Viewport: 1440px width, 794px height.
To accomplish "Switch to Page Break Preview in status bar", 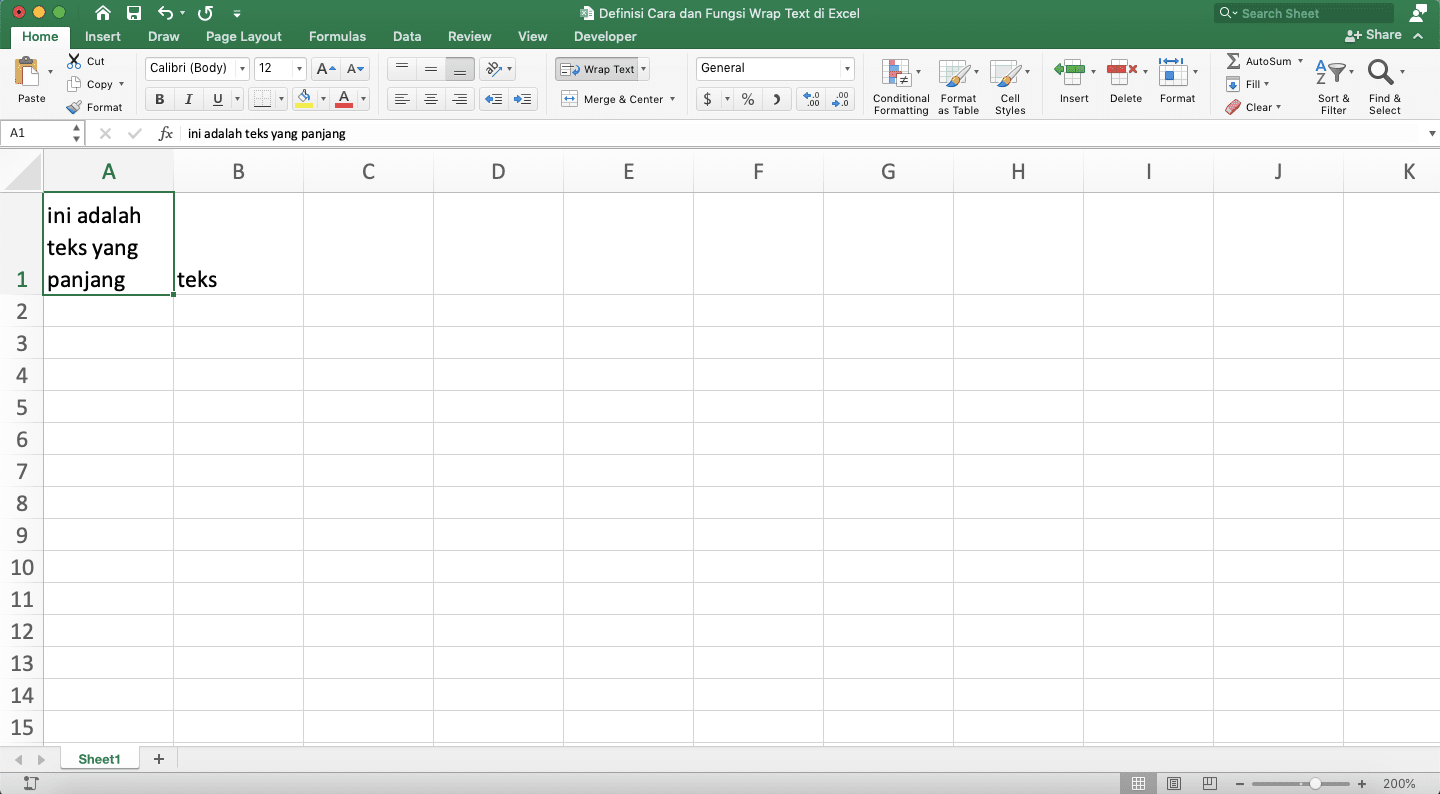I will pyautogui.click(x=1210, y=783).
